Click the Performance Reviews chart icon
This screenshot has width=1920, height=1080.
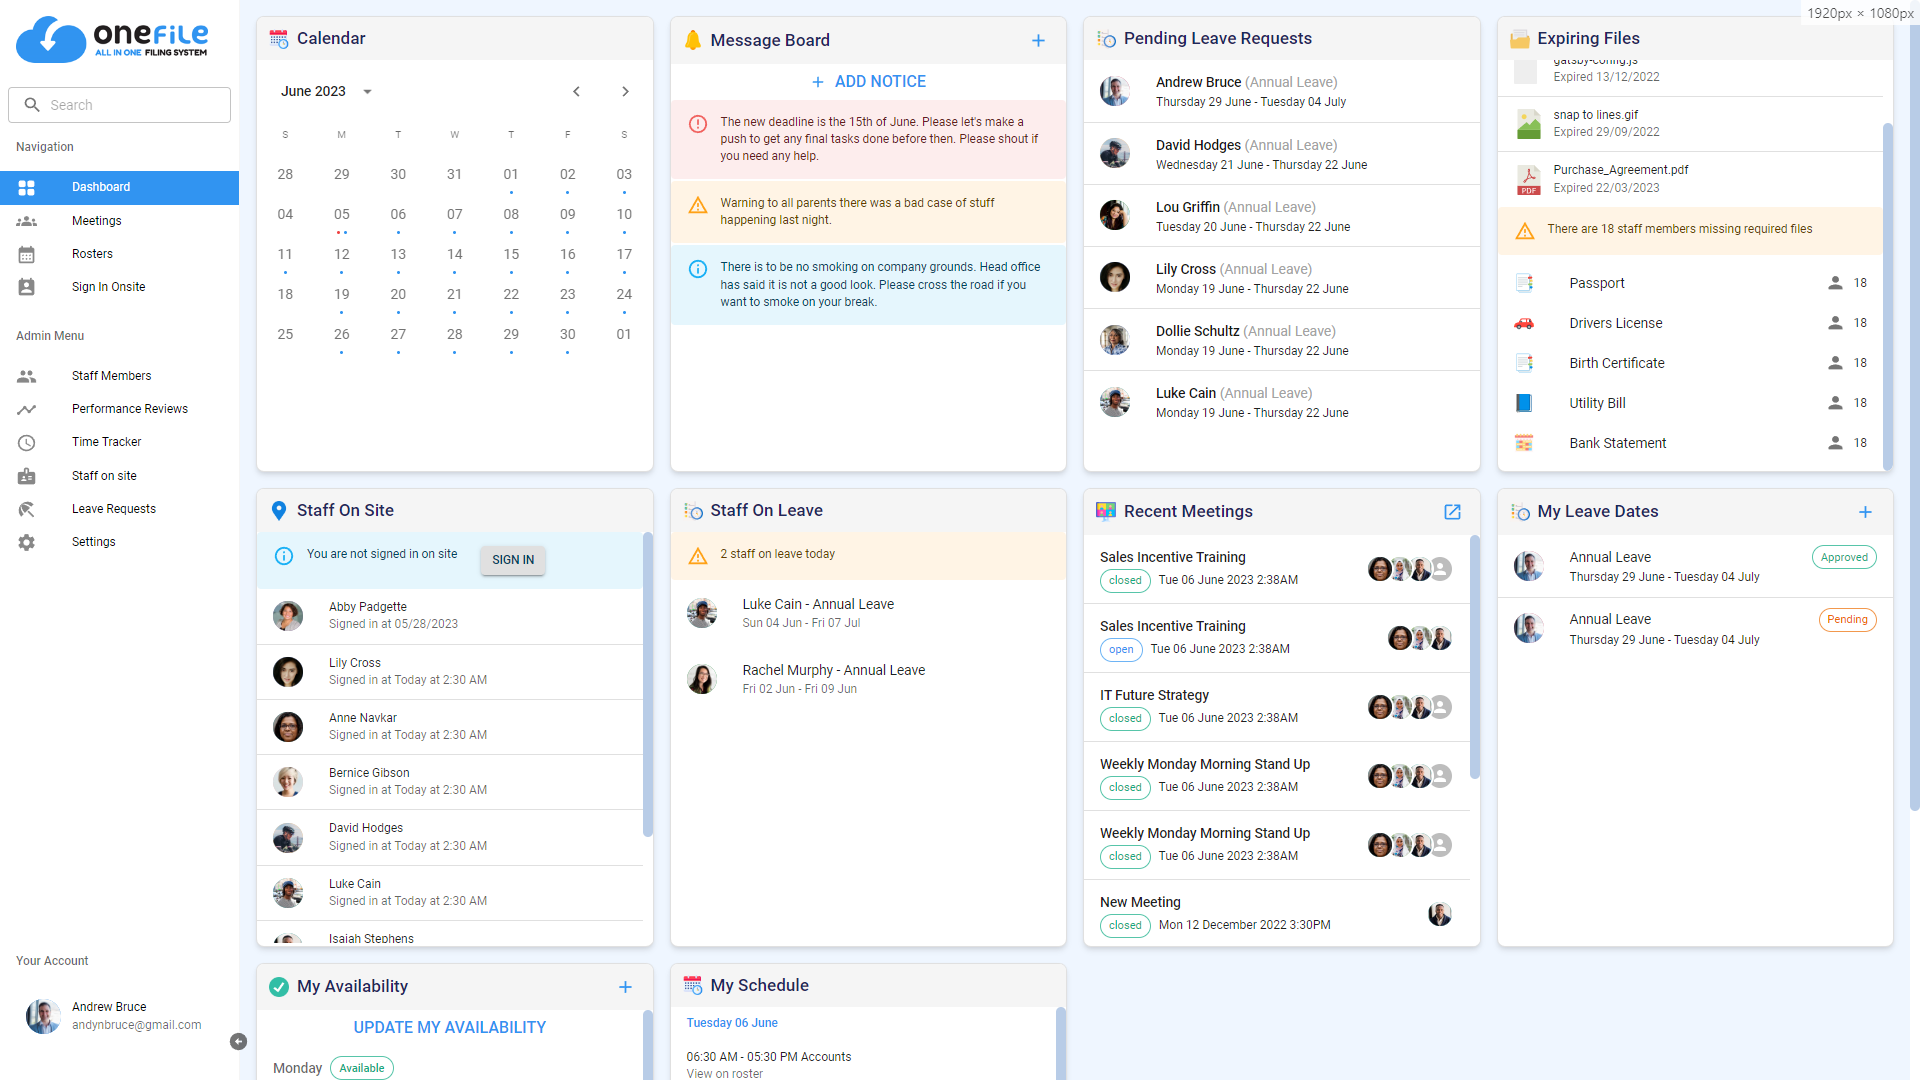pos(26,409)
